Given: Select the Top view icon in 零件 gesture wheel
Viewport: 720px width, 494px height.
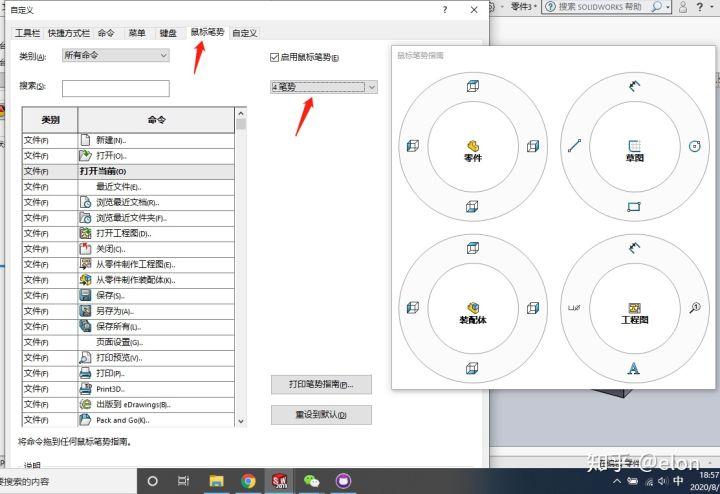Looking at the screenshot, I should pyautogui.click(x=472, y=86).
